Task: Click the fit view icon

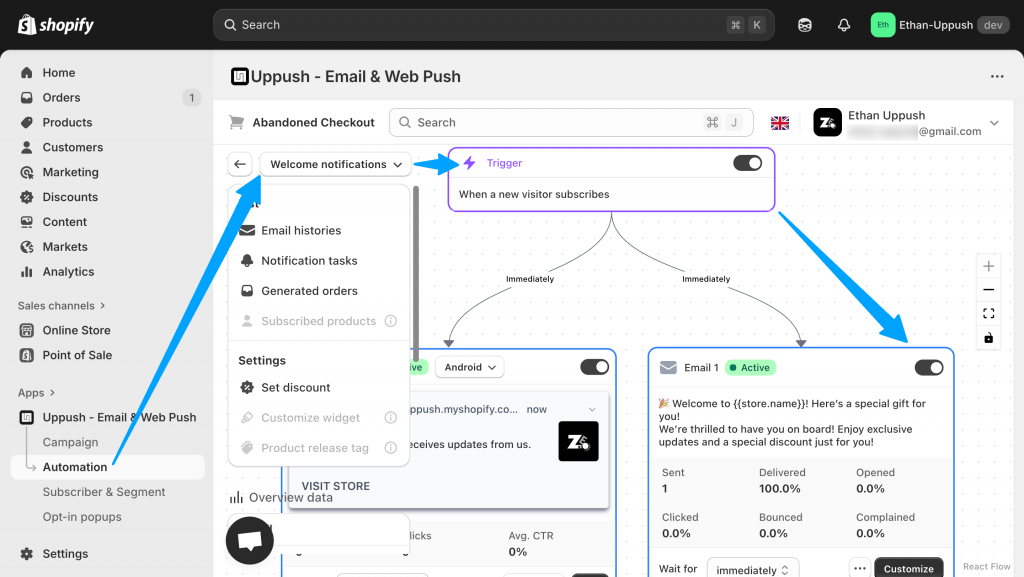Action: pyautogui.click(x=989, y=314)
